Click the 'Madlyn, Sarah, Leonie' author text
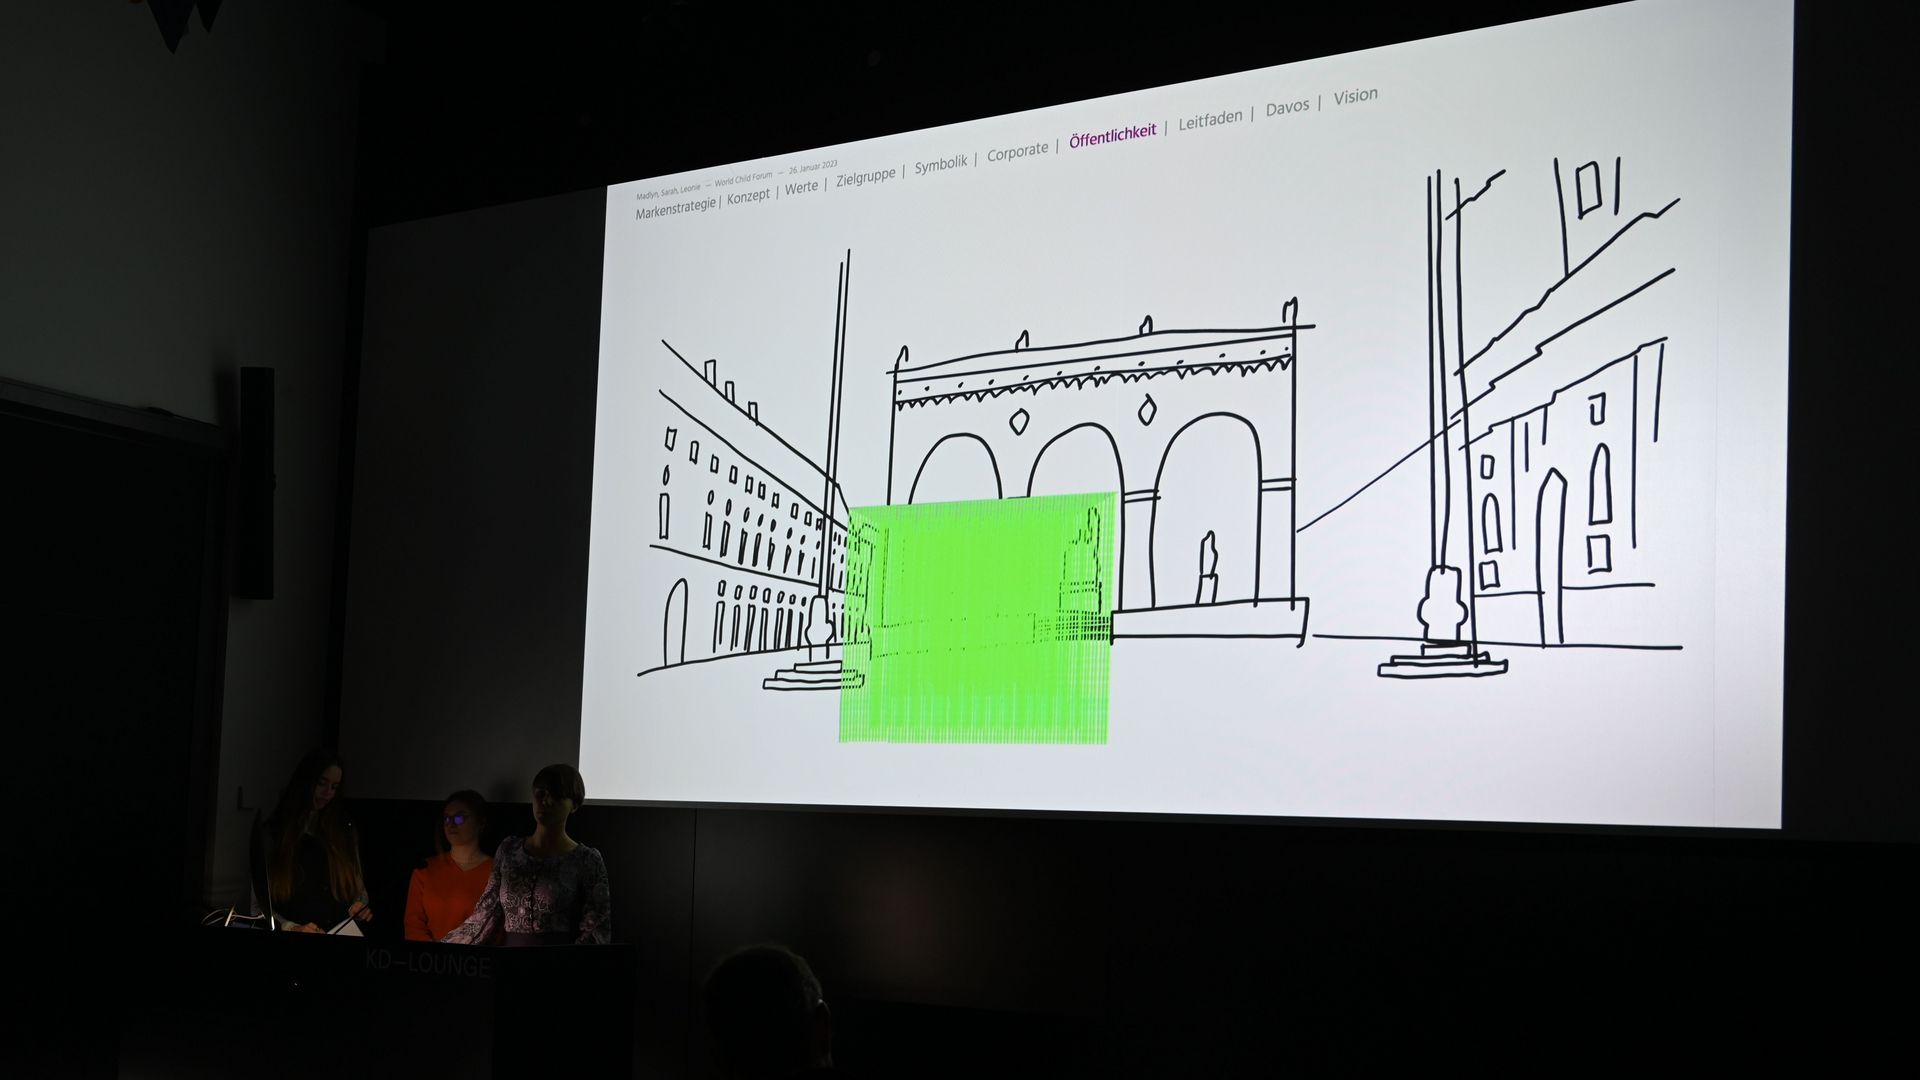Viewport: 1920px width, 1080px height. click(x=668, y=190)
